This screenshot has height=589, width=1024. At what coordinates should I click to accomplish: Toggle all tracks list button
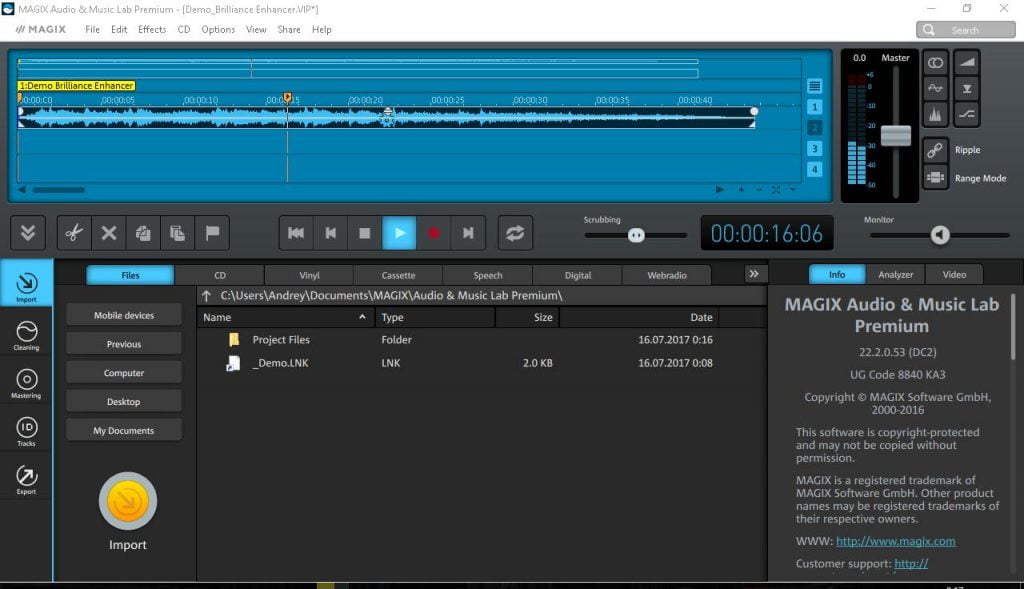814,86
